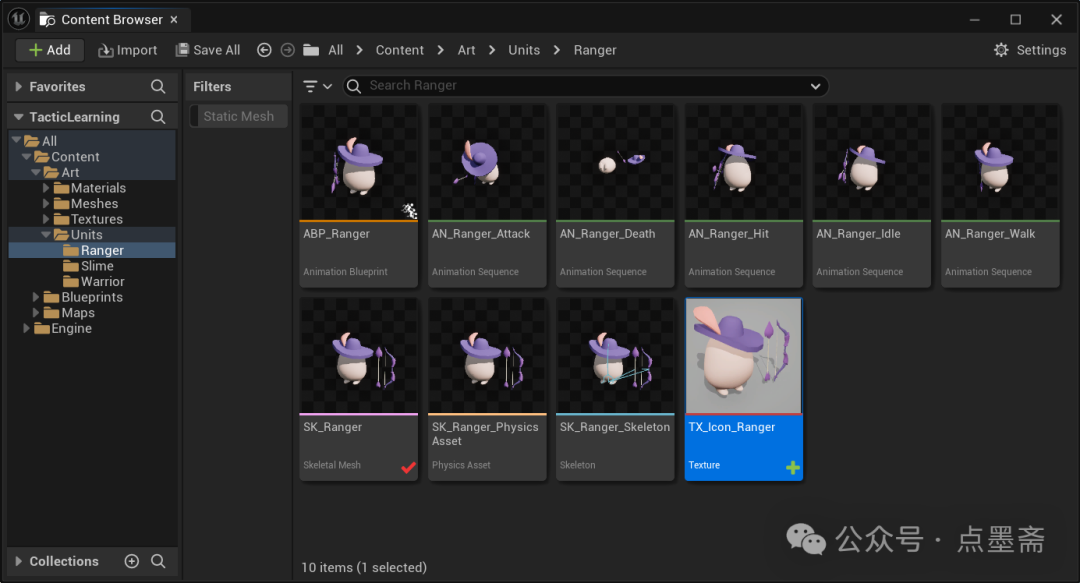Click Content in the breadcrumb path
The image size is (1080, 583).
coord(399,50)
